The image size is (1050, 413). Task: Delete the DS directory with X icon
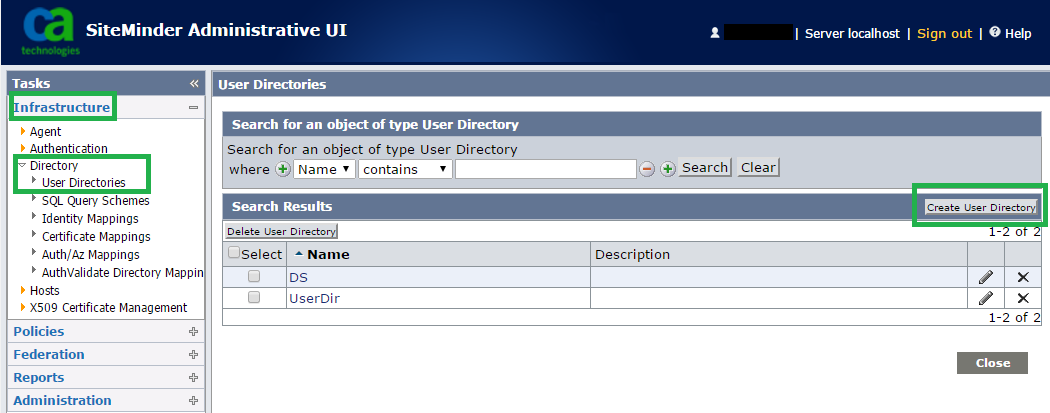[x=1023, y=277]
